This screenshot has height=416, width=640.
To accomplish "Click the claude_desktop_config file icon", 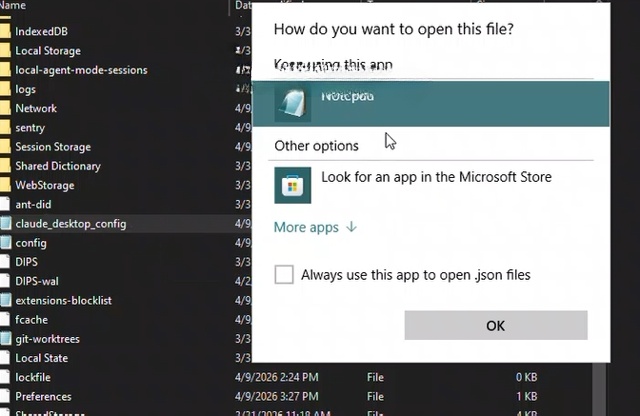I will pyautogui.click(x=5, y=223).
